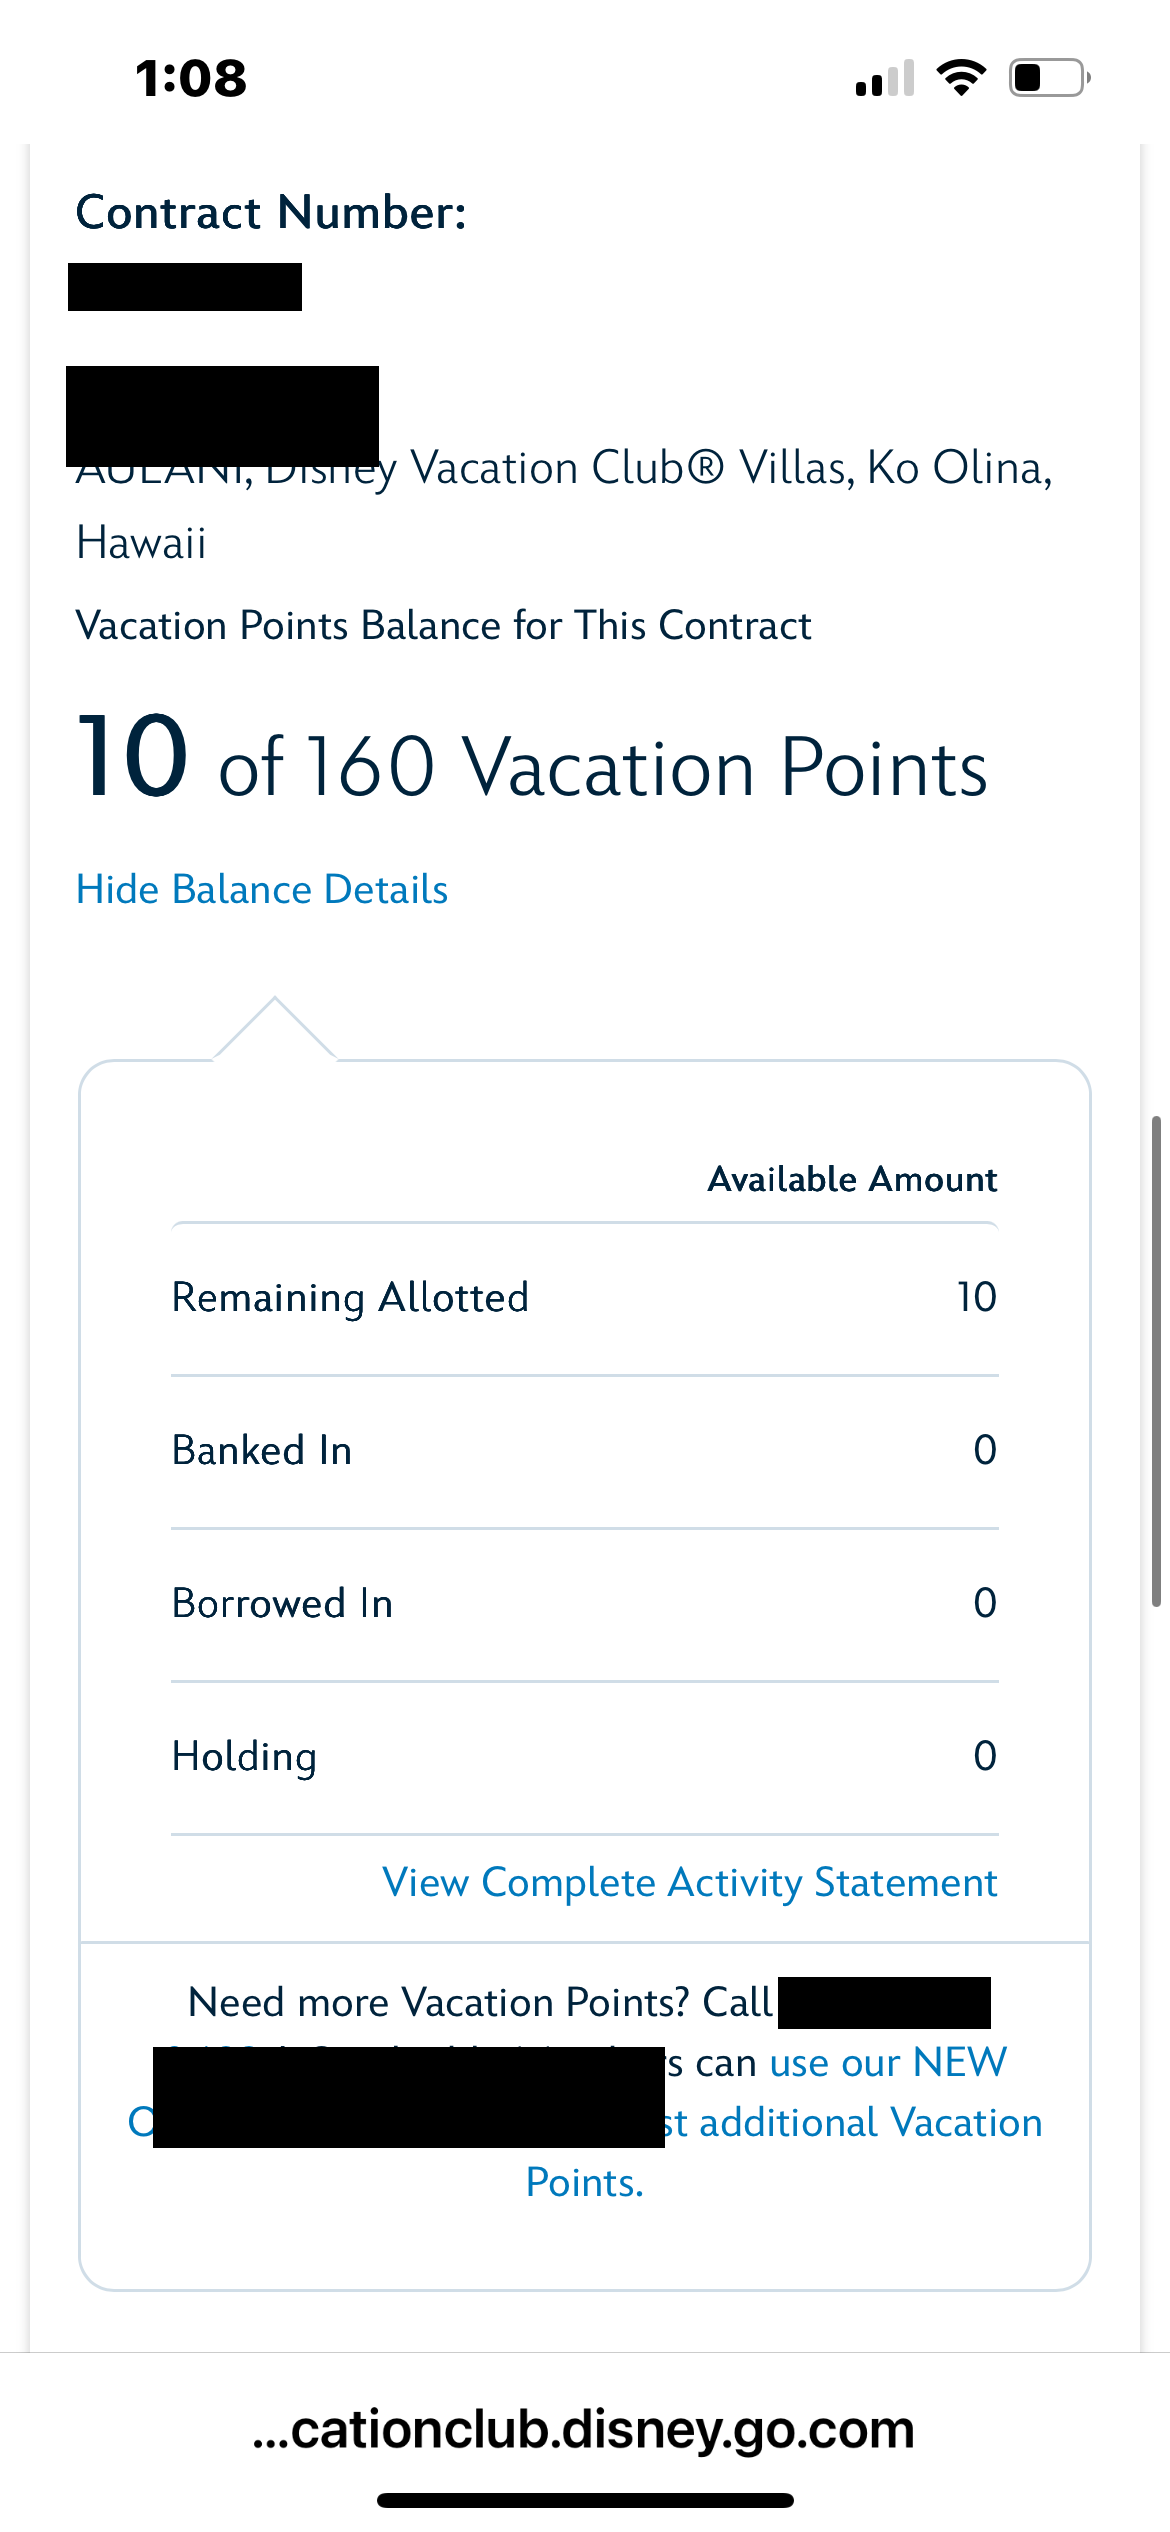This screenshot has height=2532, width=1170.
Task: Click the page scrollbar on right edge
Action: (x=1157, y=1360)
